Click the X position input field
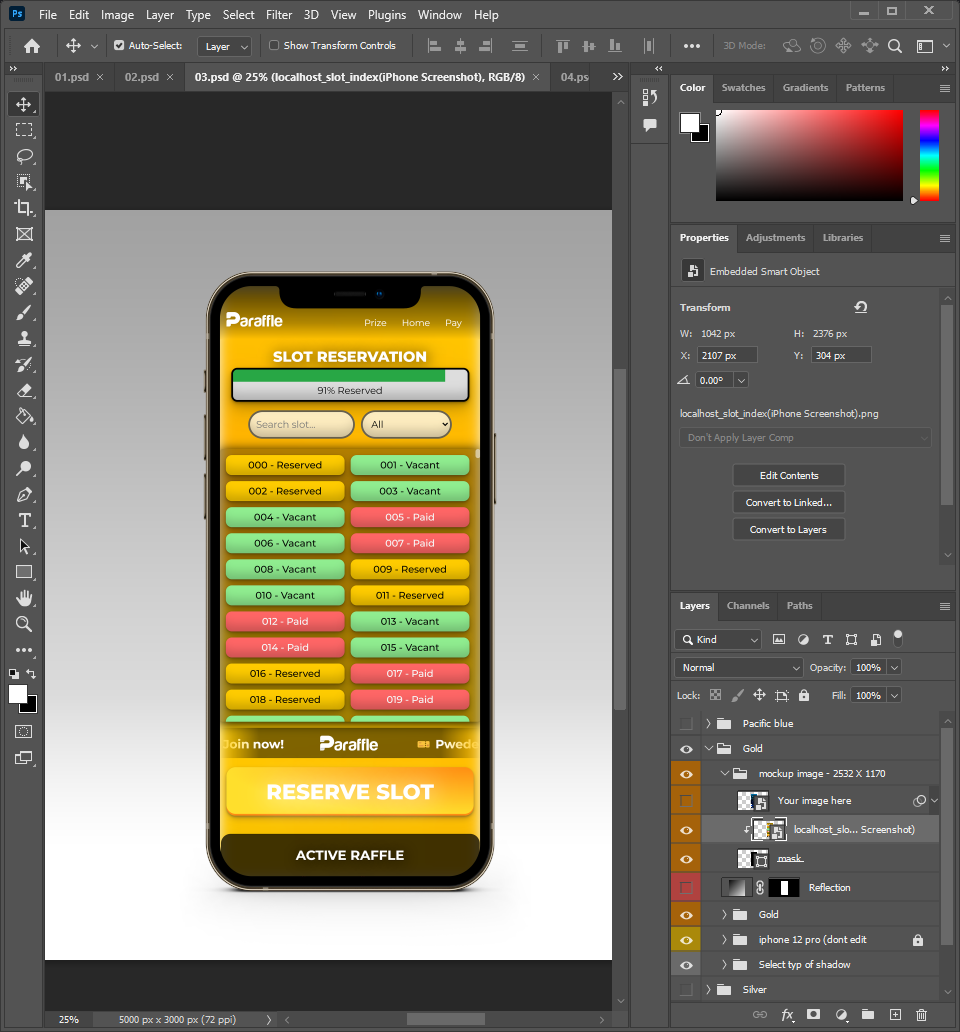The height and width of the screenshot is (1032, 960). tap(727, 354)
